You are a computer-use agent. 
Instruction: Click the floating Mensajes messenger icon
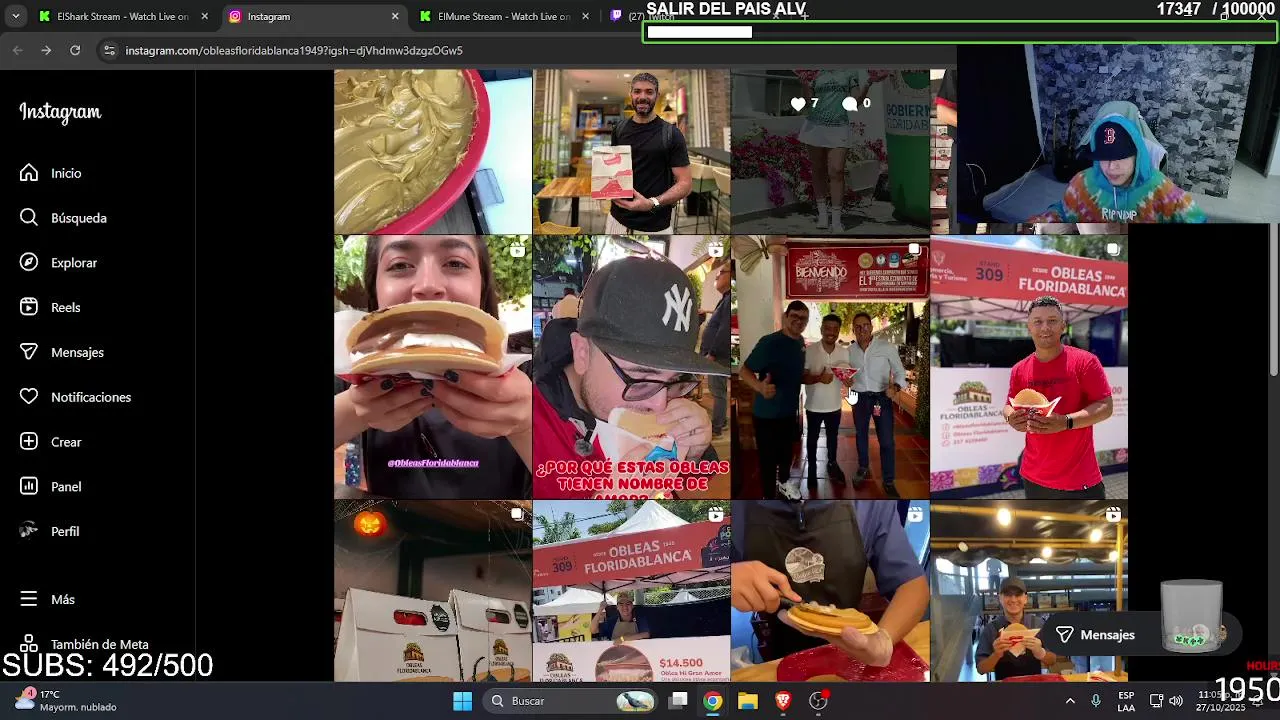(x=1065, y=635)
